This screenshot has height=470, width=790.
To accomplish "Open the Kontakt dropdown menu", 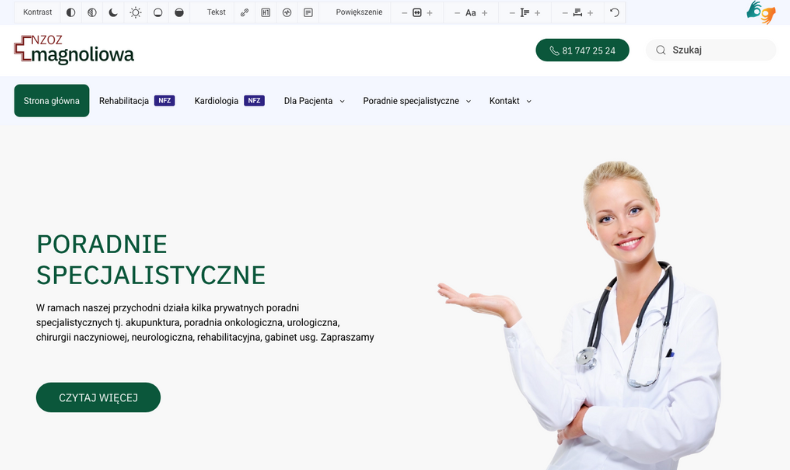I will tap(510, 101).
